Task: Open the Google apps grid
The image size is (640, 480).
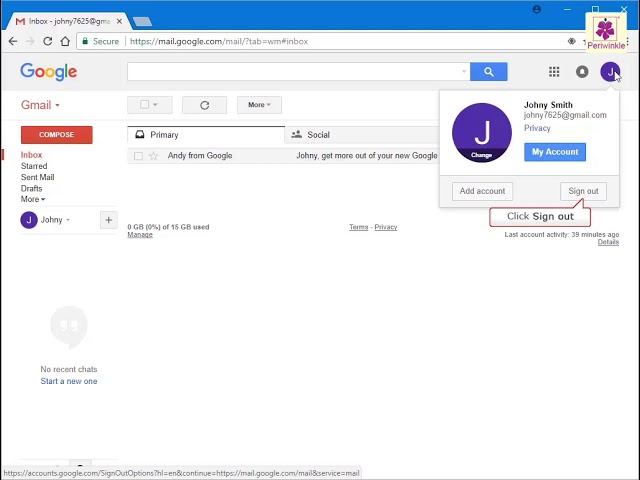Action: 554,72
